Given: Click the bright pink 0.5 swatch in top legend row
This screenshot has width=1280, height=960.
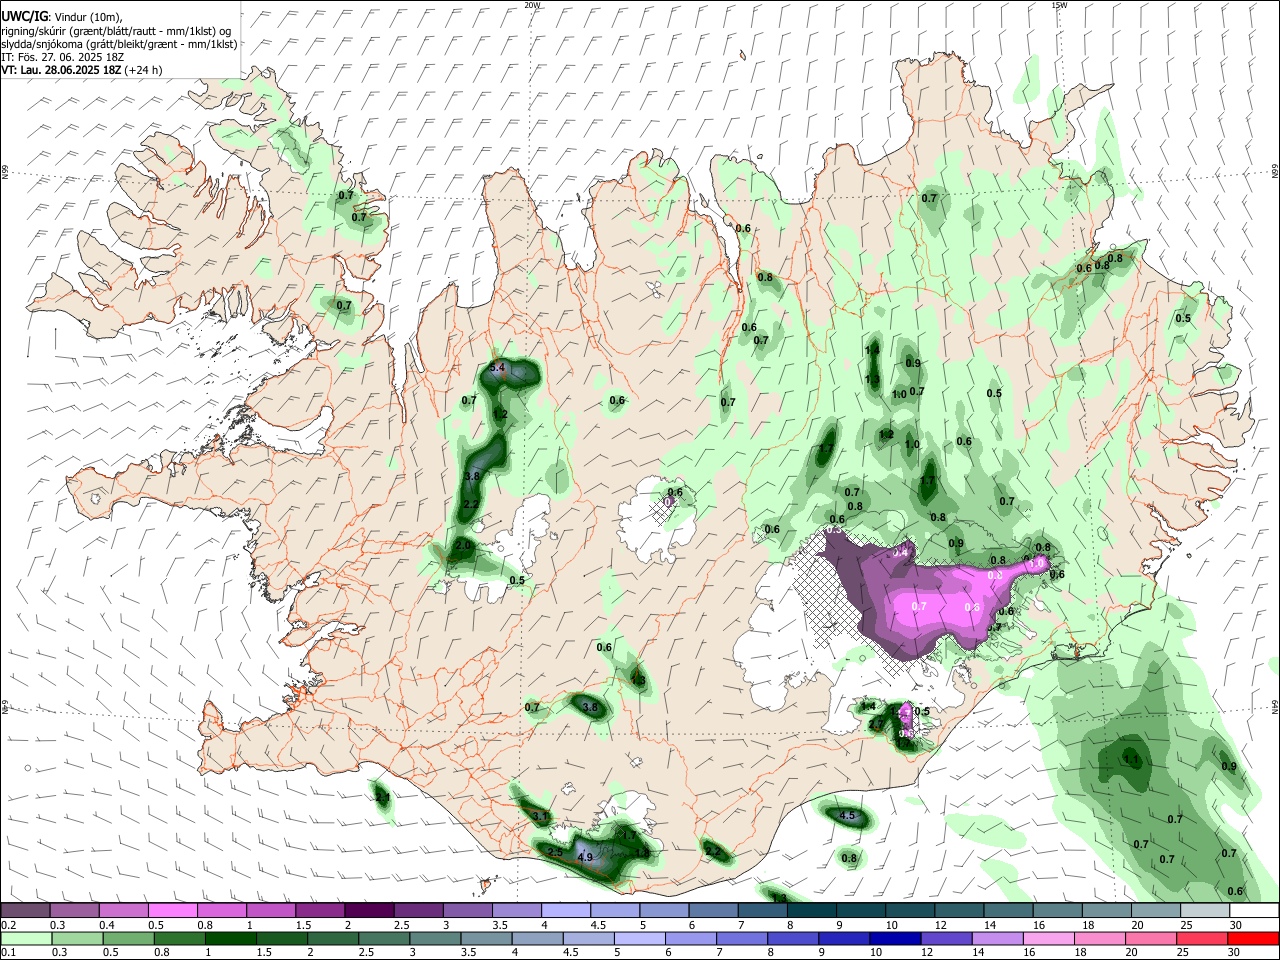Looking at the screenshot, I should tap(172, 911).
